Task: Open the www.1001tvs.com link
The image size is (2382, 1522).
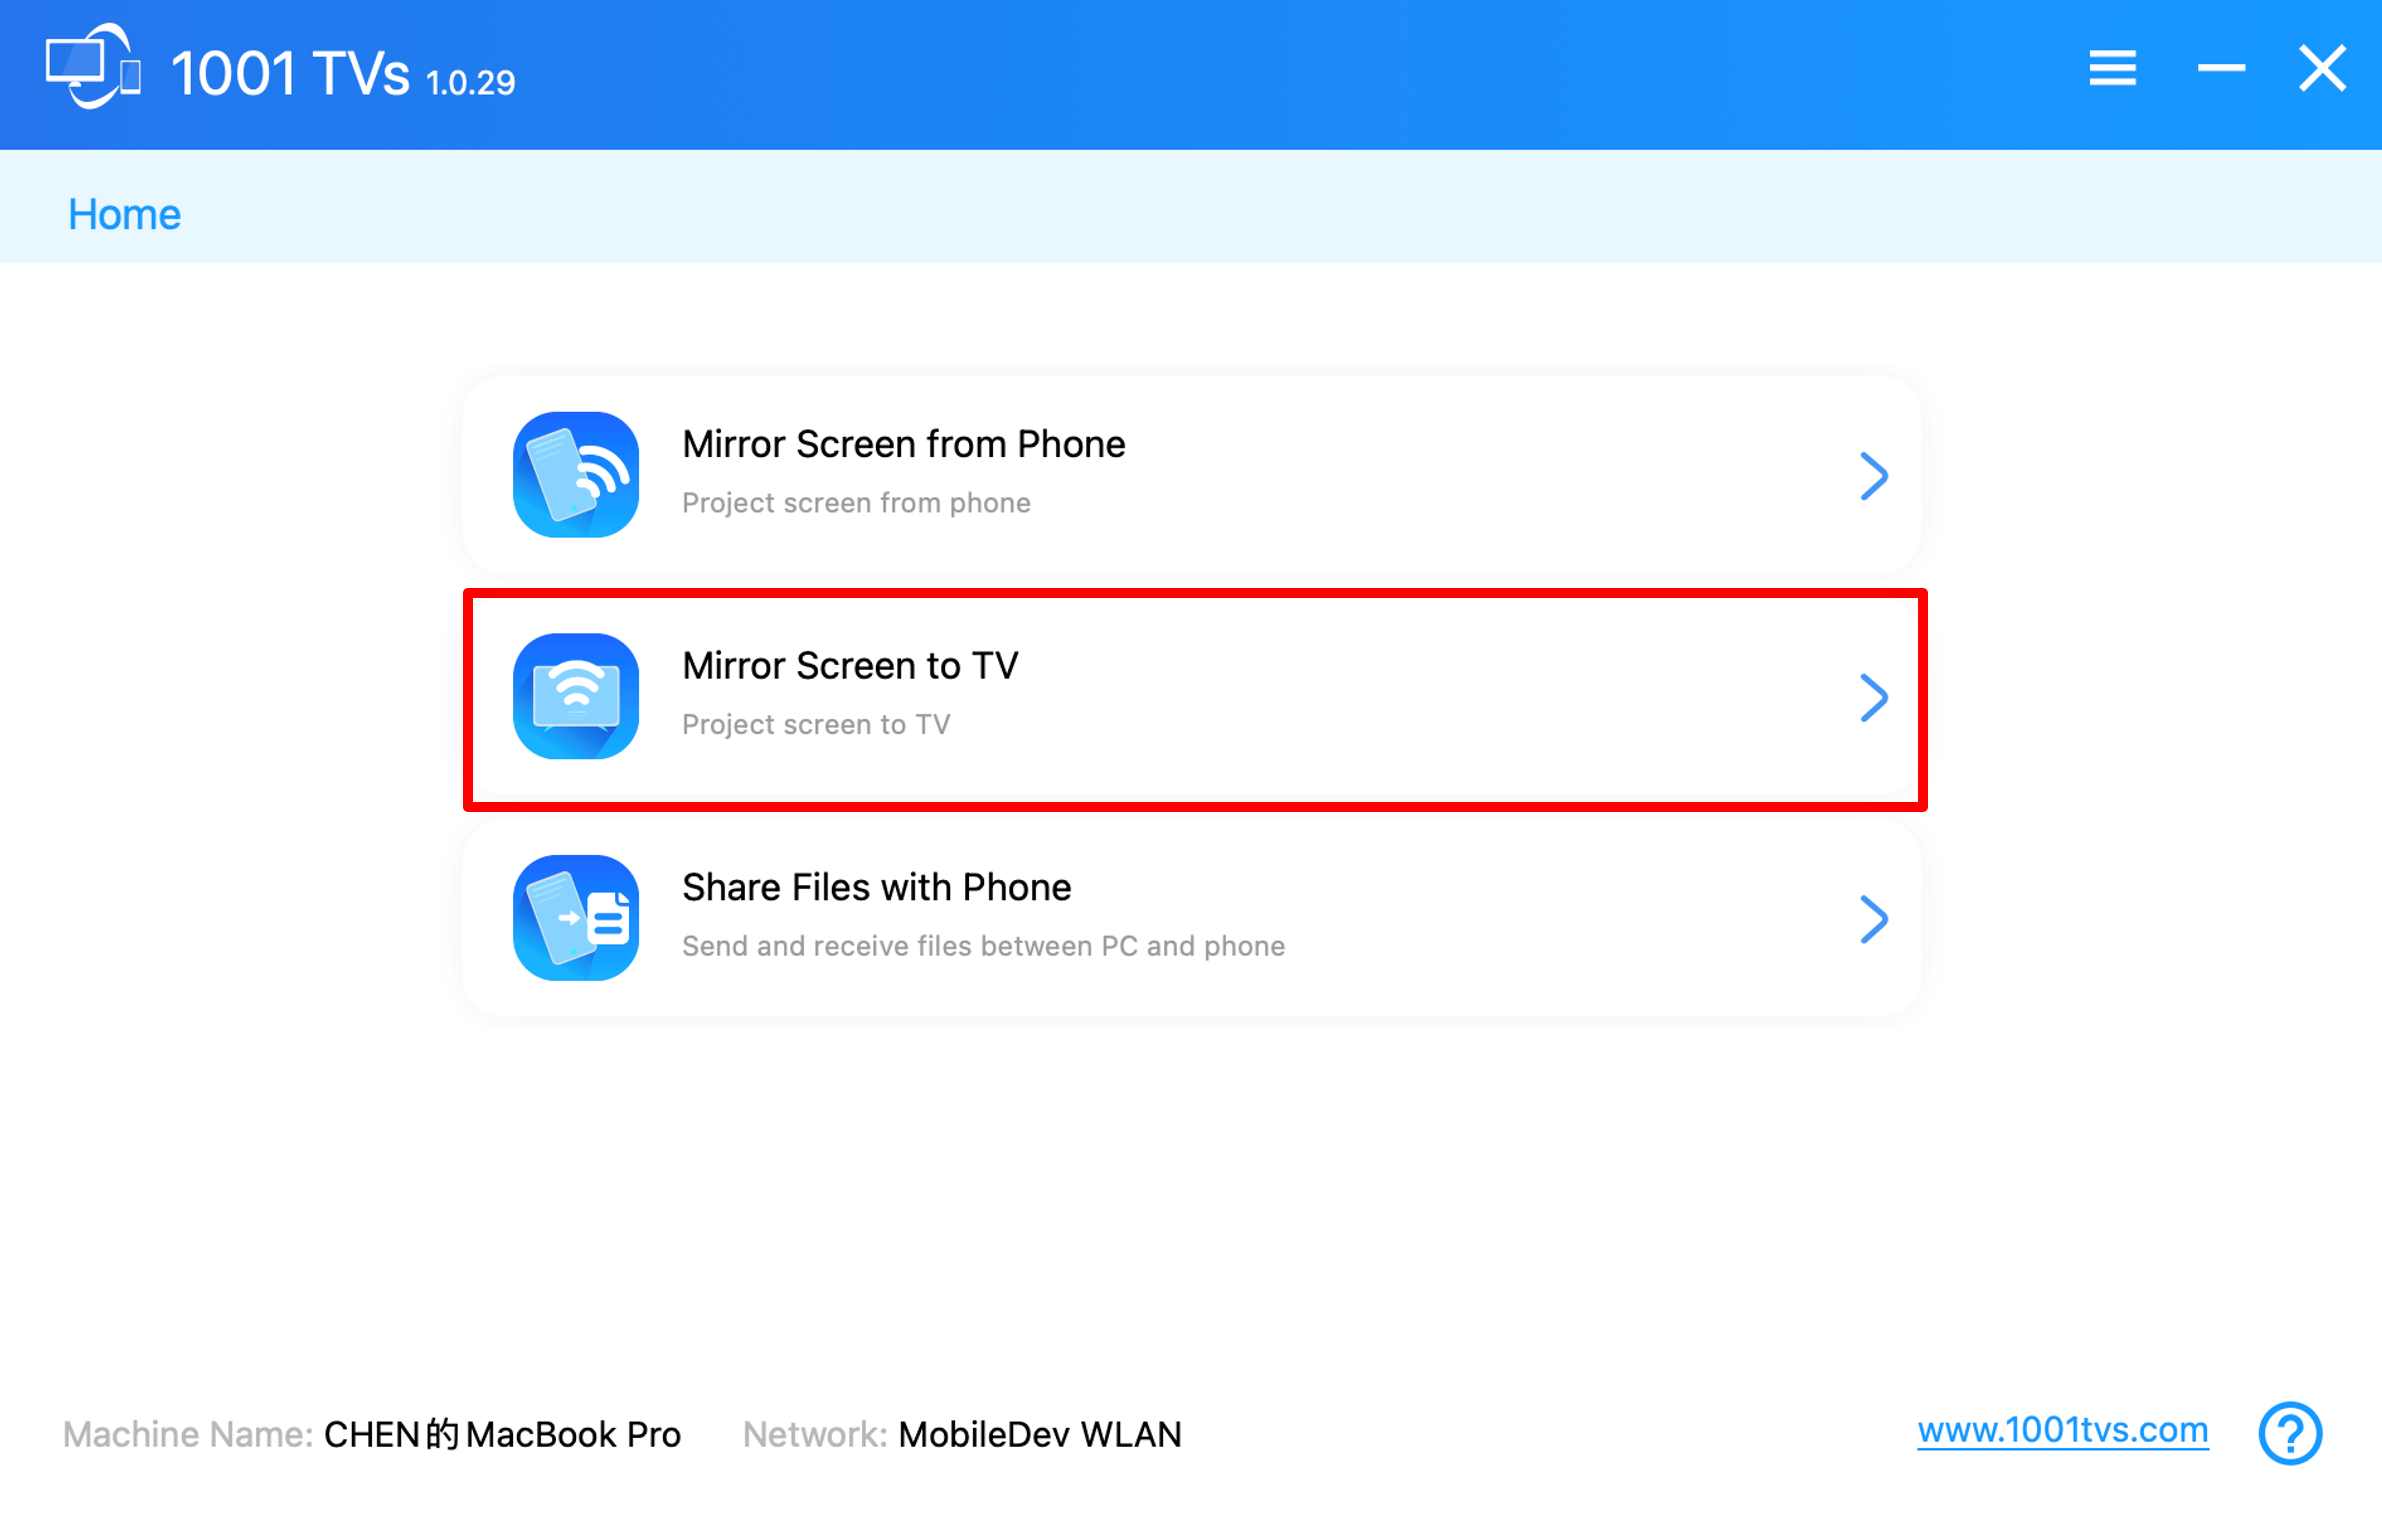Action: pyautogui.click(x=2062, y=1430)
